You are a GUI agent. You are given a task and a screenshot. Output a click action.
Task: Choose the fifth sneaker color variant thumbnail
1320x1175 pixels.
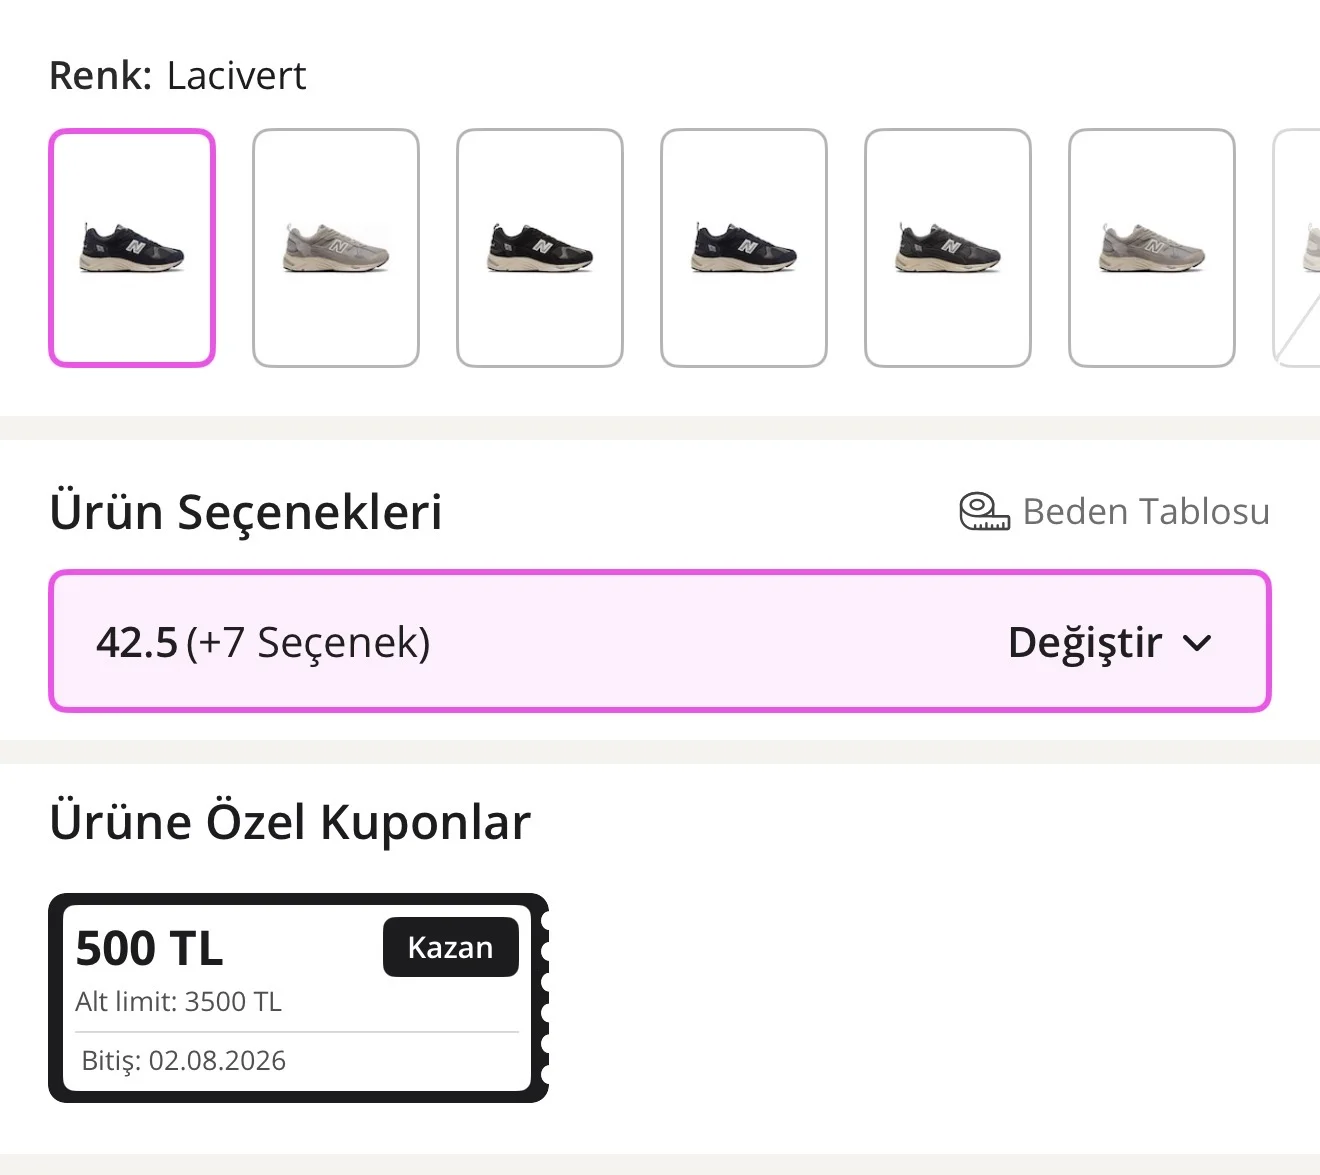coord(948,248)
